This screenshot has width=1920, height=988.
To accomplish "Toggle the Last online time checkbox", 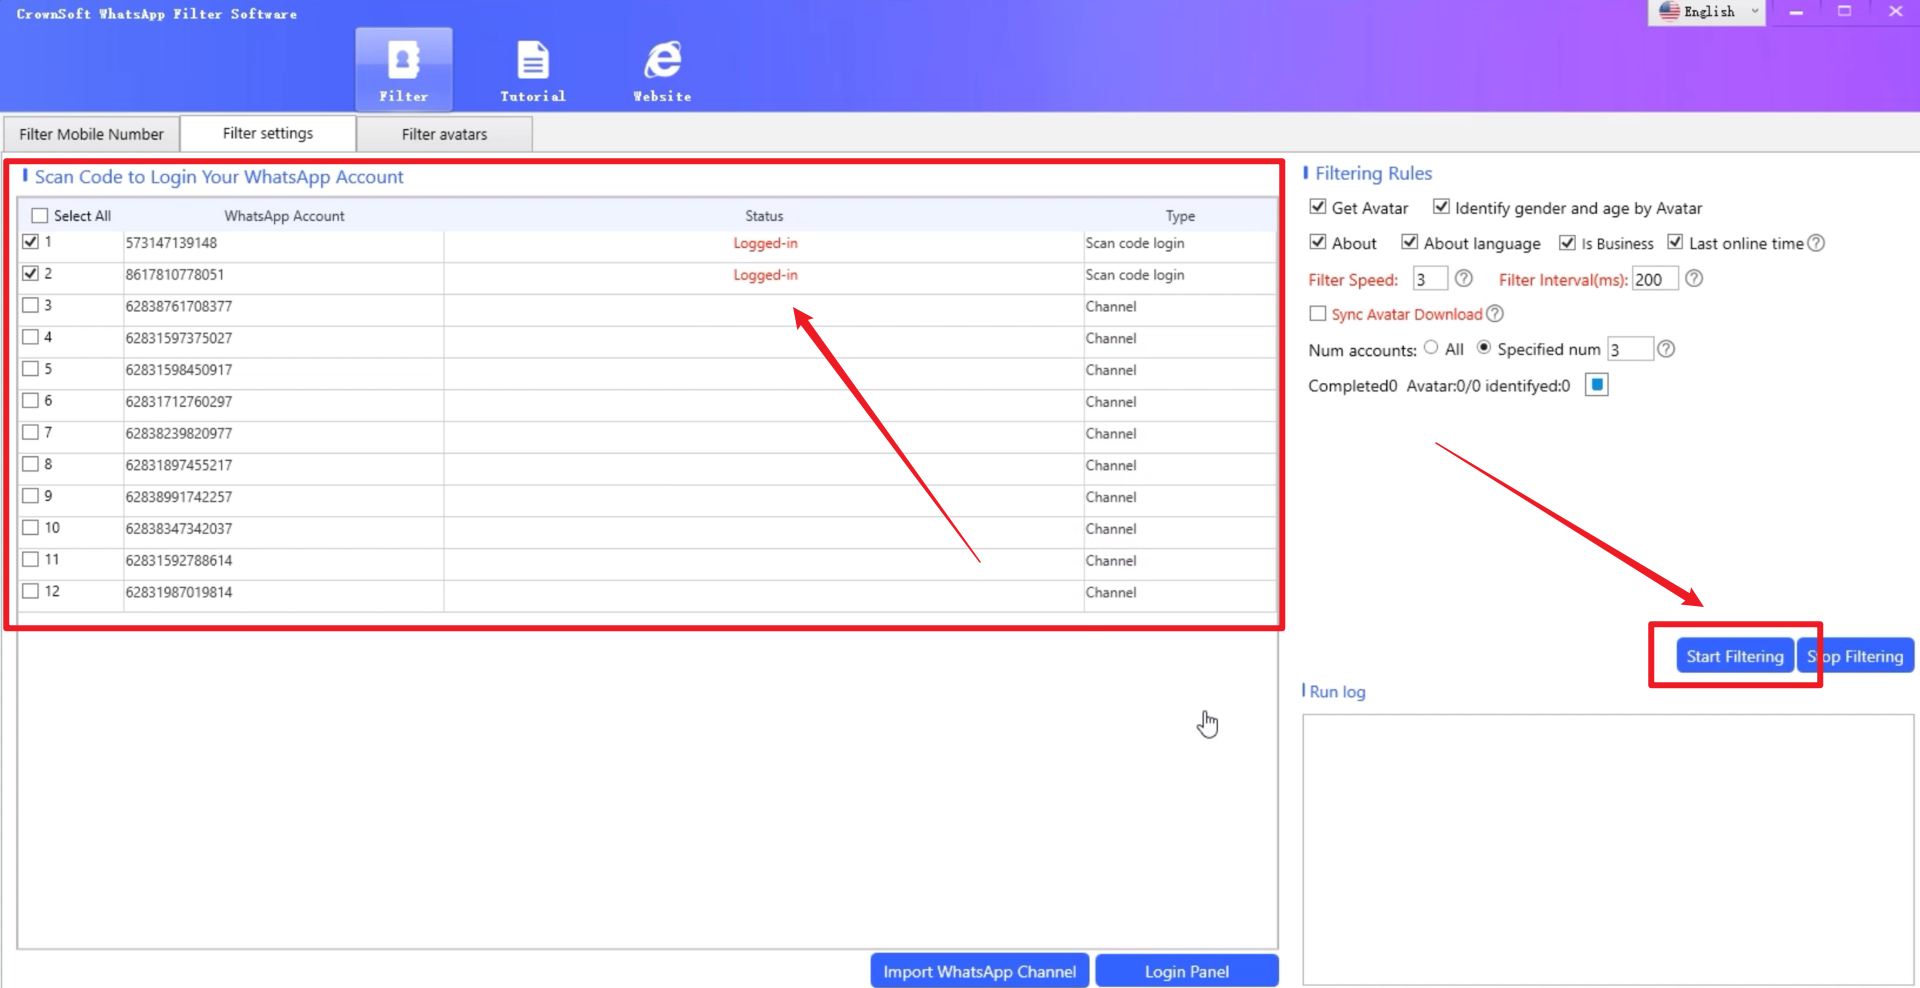I will pos(1675,242).
